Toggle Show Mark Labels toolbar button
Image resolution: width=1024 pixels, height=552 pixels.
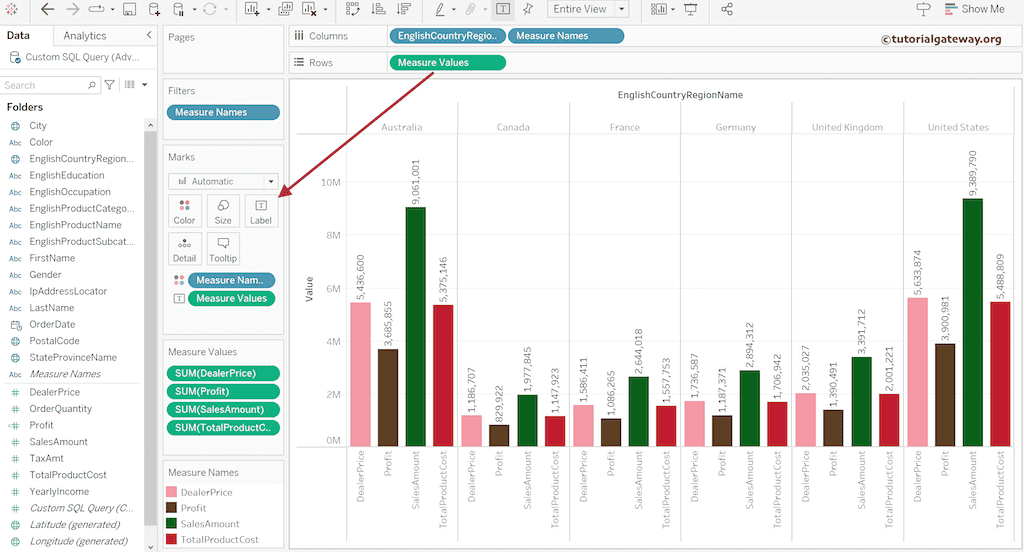point(503,9)
